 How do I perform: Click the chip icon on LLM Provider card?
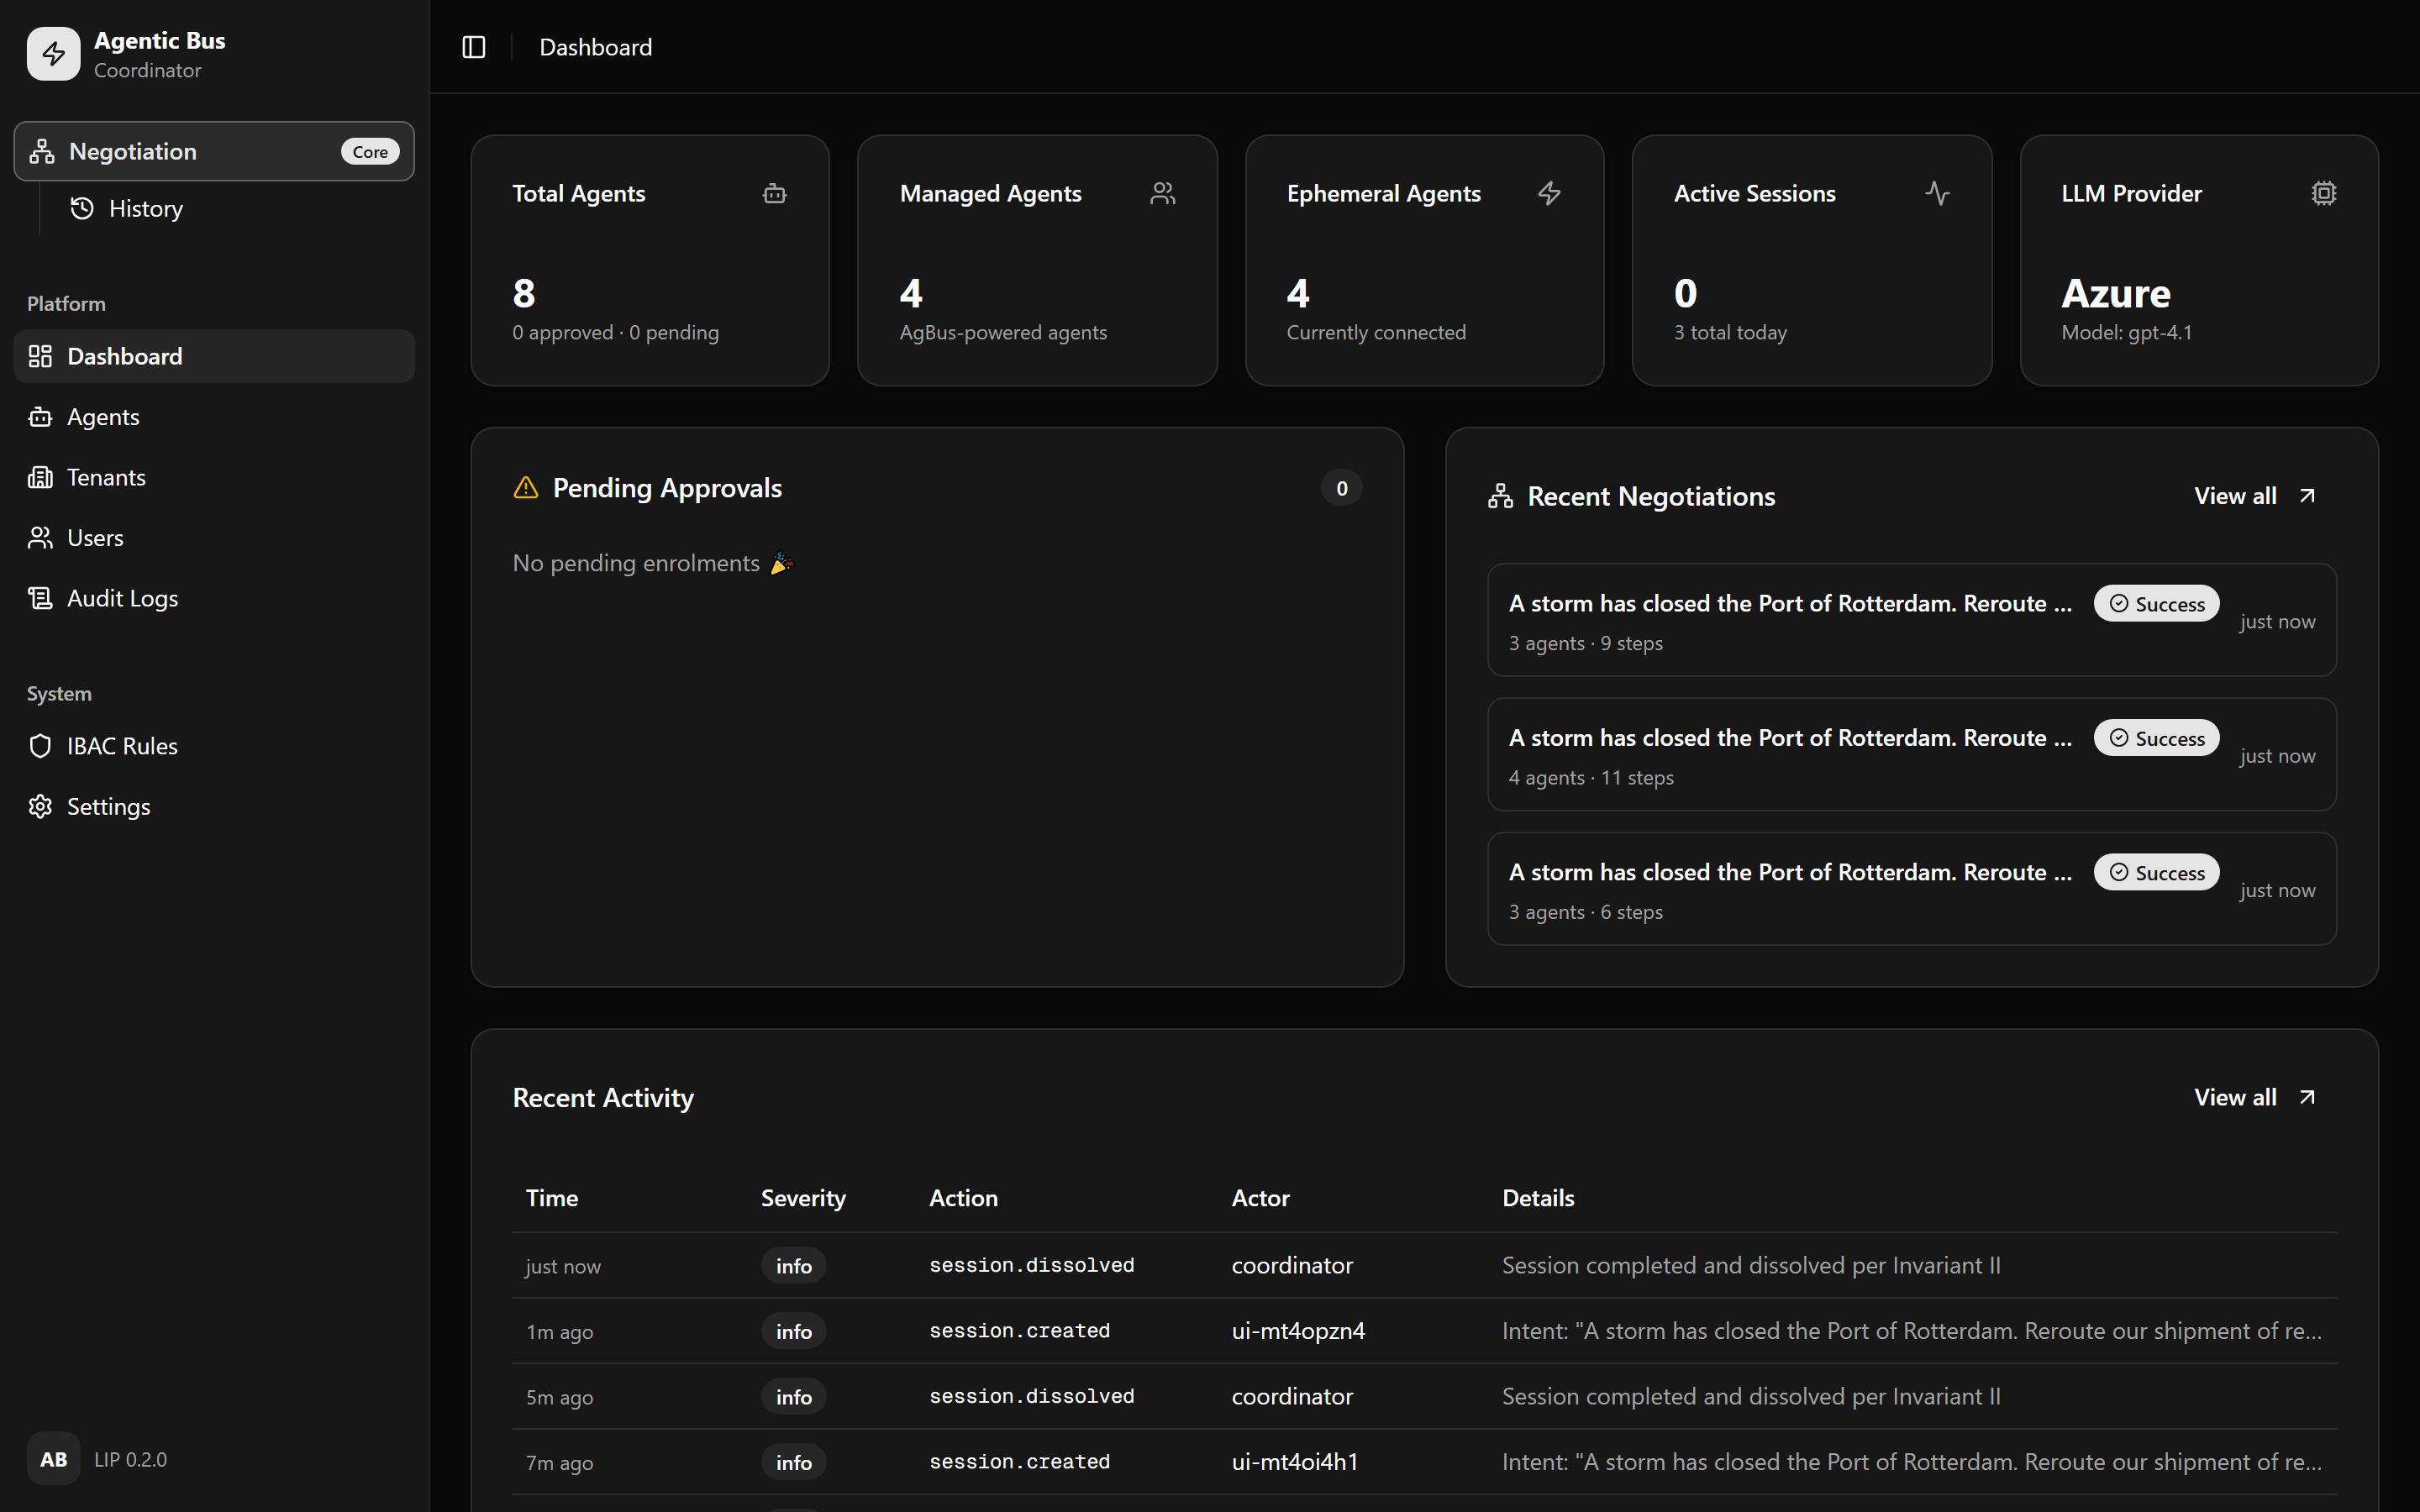tap(2324, 193)
